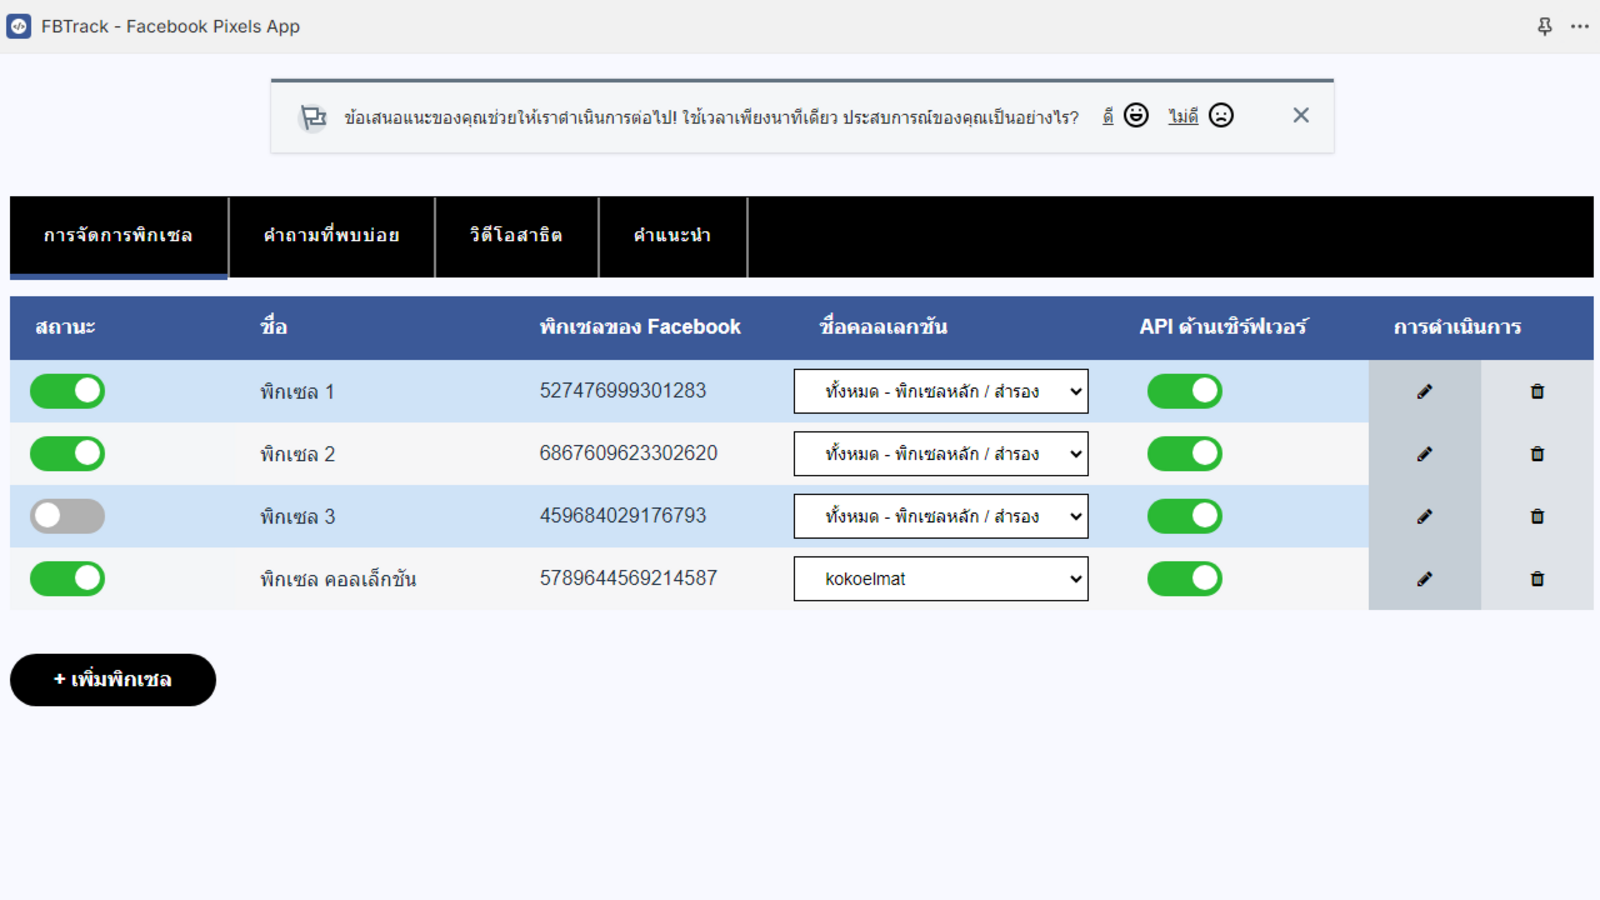
Task: Click the name พิกเซล คอลเล็กชัน
Action: click(x=338, y=580)
